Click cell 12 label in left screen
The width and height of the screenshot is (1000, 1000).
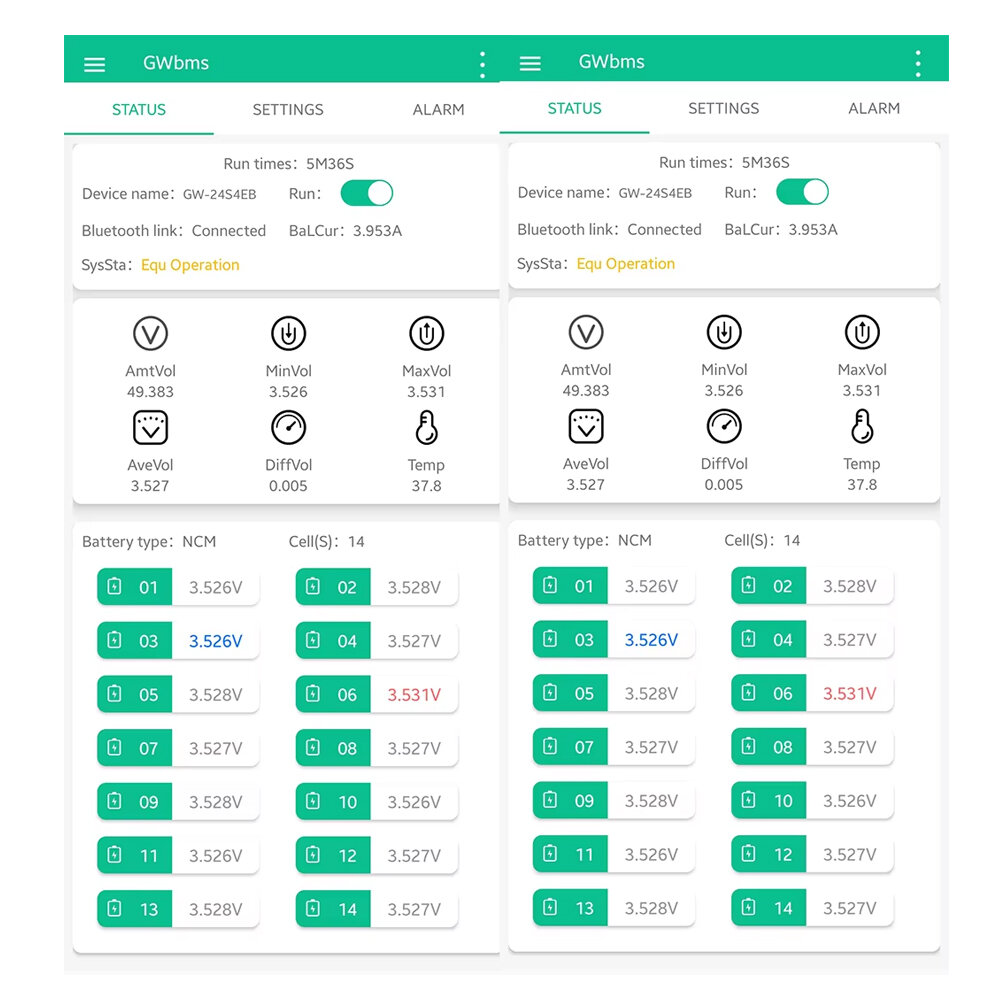pyautogui.click(x=348, y=855)
